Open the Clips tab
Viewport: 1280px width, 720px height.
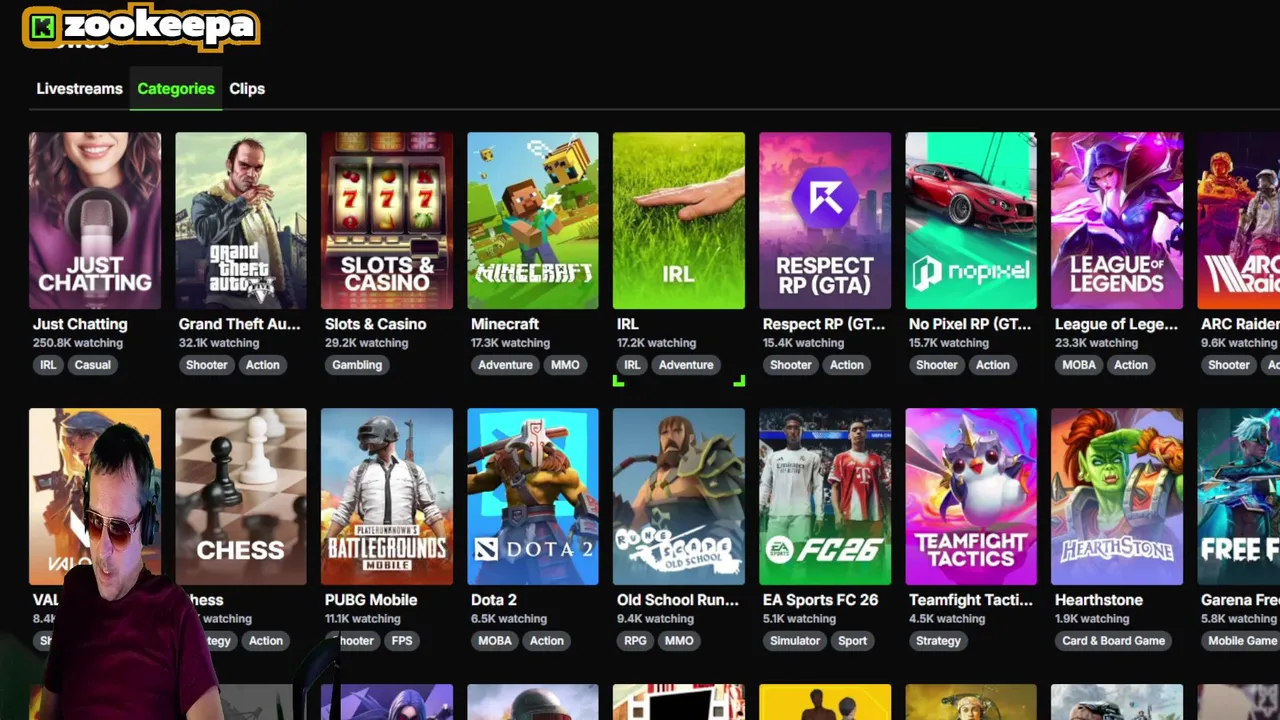(x=247, y=89)
